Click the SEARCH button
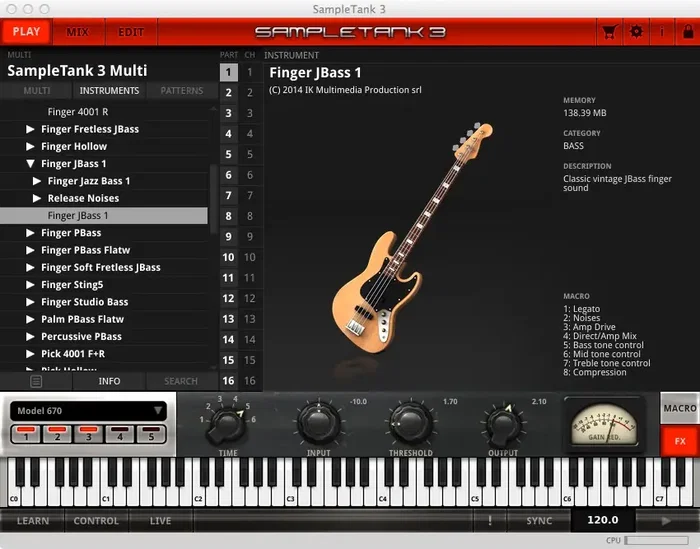This screenshot has width=700, height=549. tap(181, 381)
